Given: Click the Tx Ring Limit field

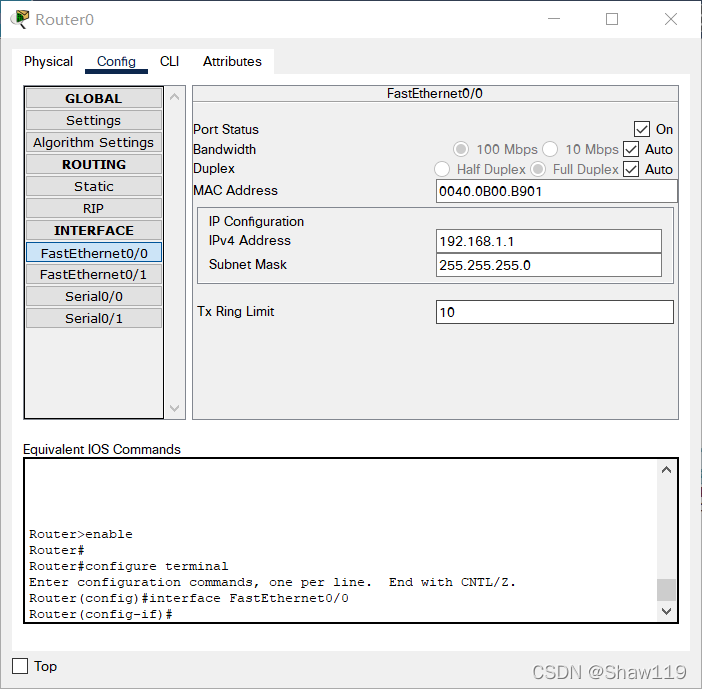Looking at the screenshot, I should coord(554,312).
